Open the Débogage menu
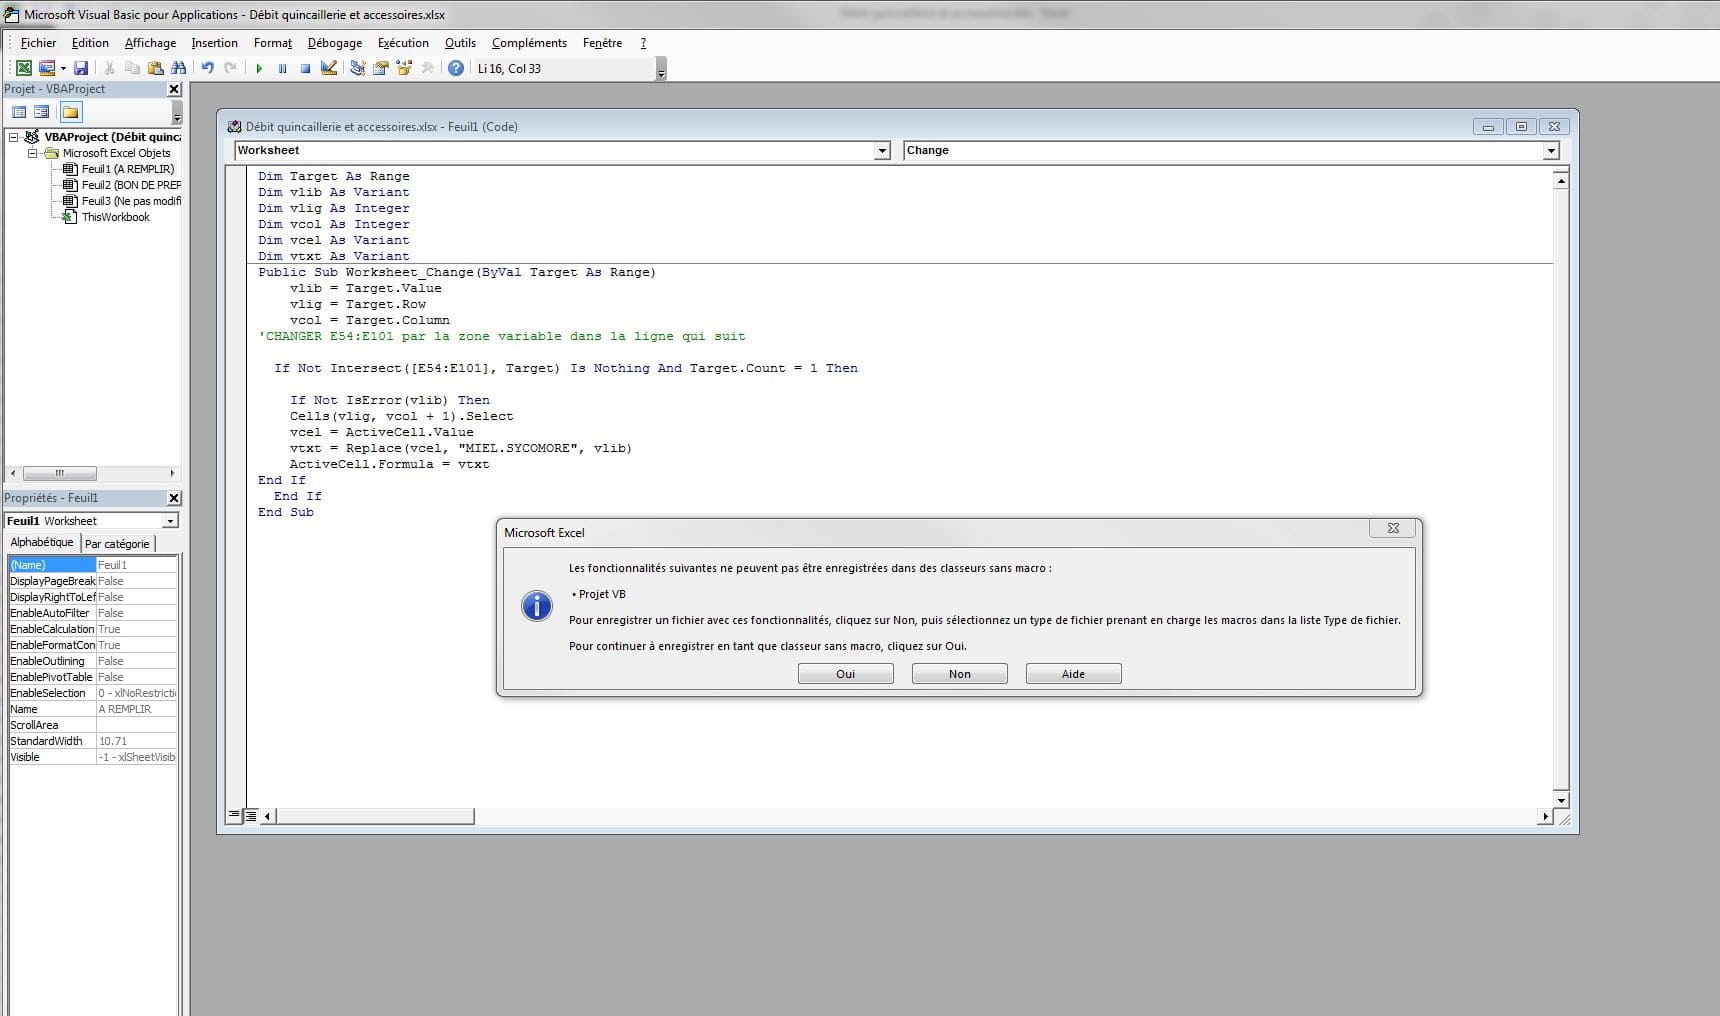 click(334, 43)
